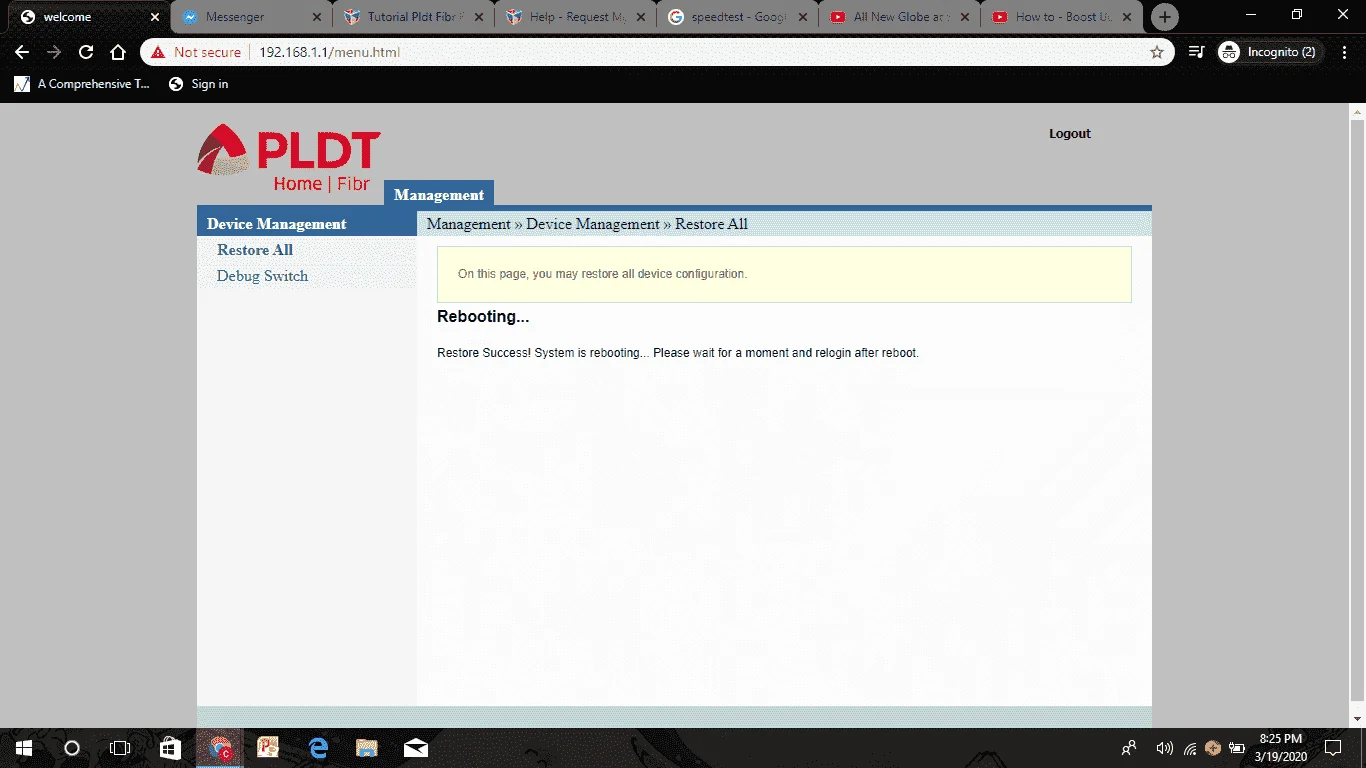The width and height of the screenshot is (1366, 768).
Task: Click the Chrome taskbar icon
Action: tap(220, 747)
